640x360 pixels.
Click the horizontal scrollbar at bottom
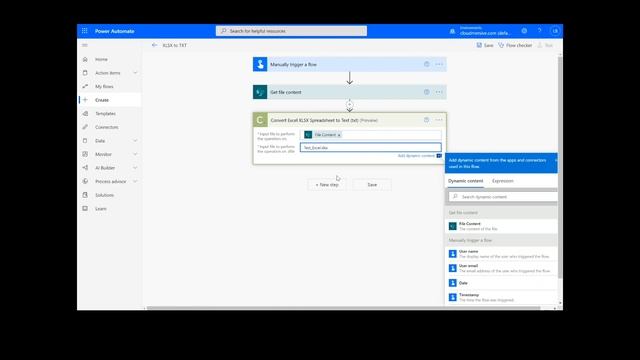[344, 308]
